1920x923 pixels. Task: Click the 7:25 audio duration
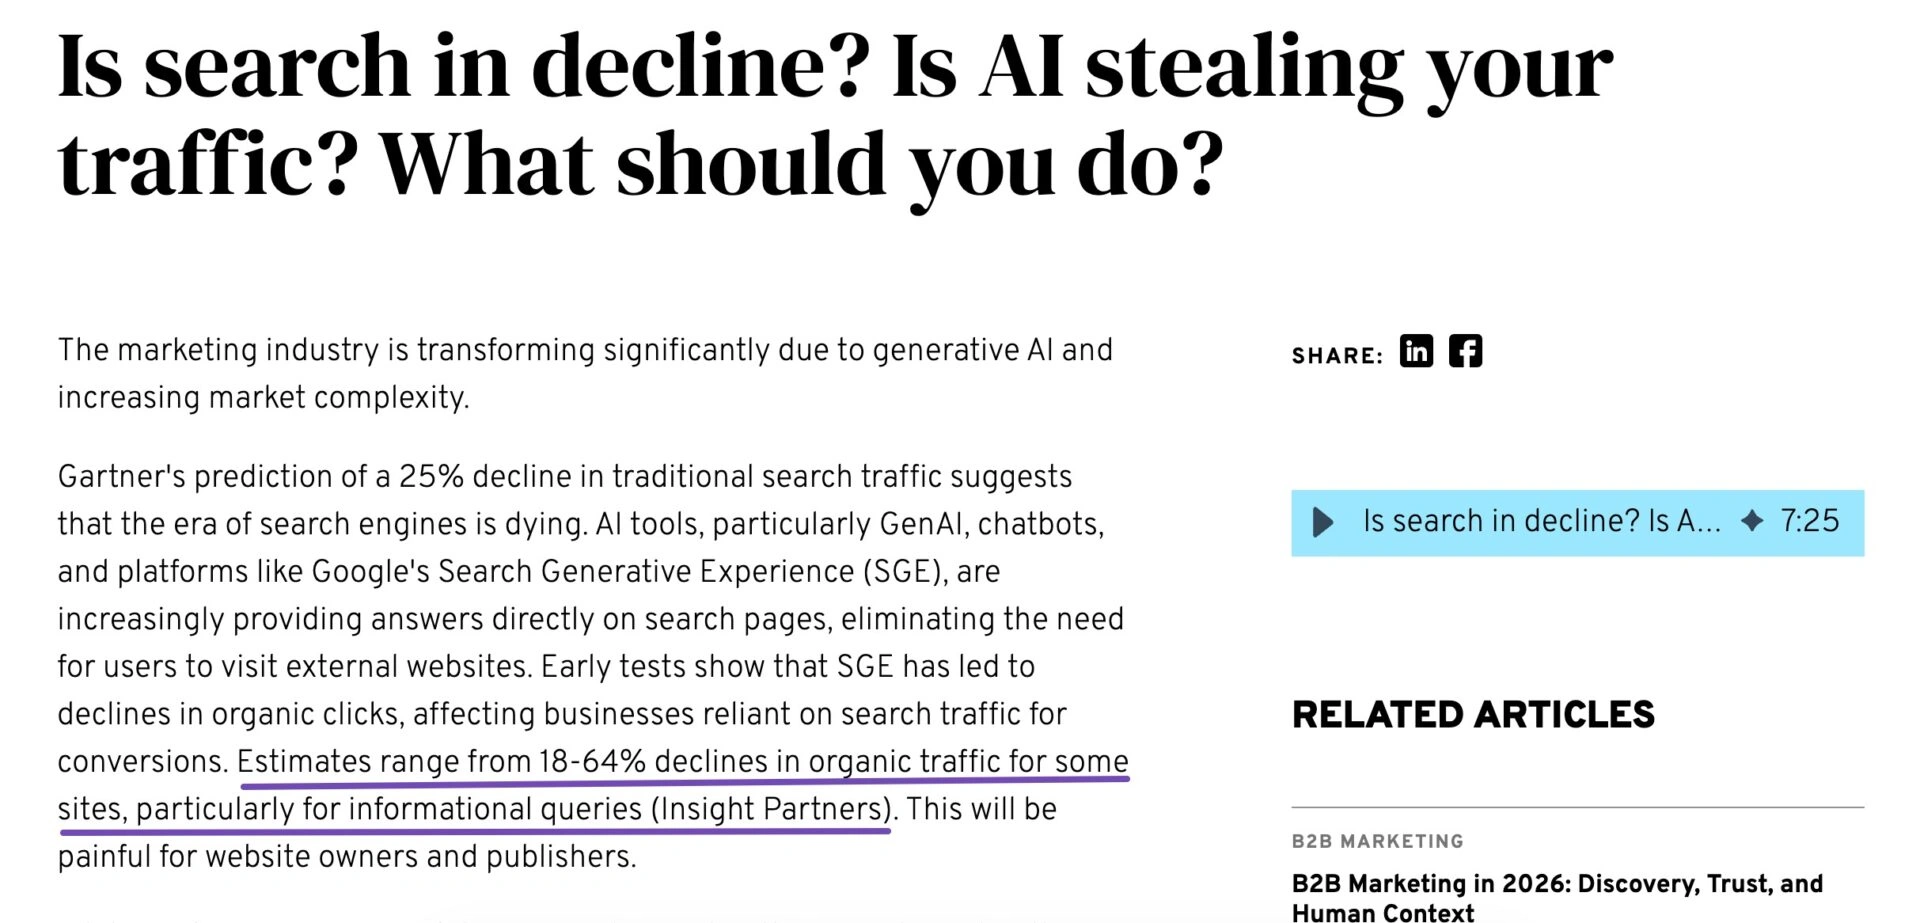1809,521
